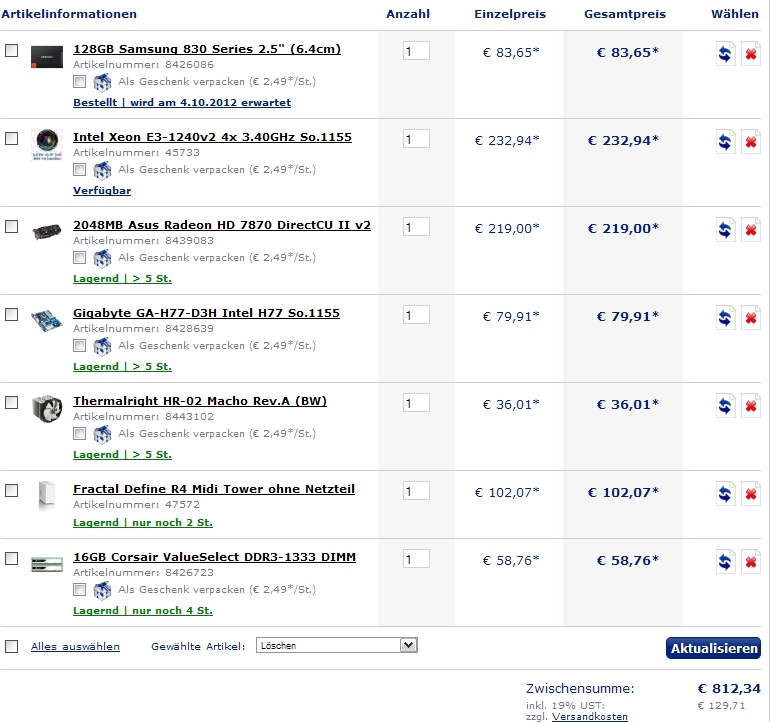
Task: Open the Gewählte Artikel Löschen dropdown
Action: [336, 645]
